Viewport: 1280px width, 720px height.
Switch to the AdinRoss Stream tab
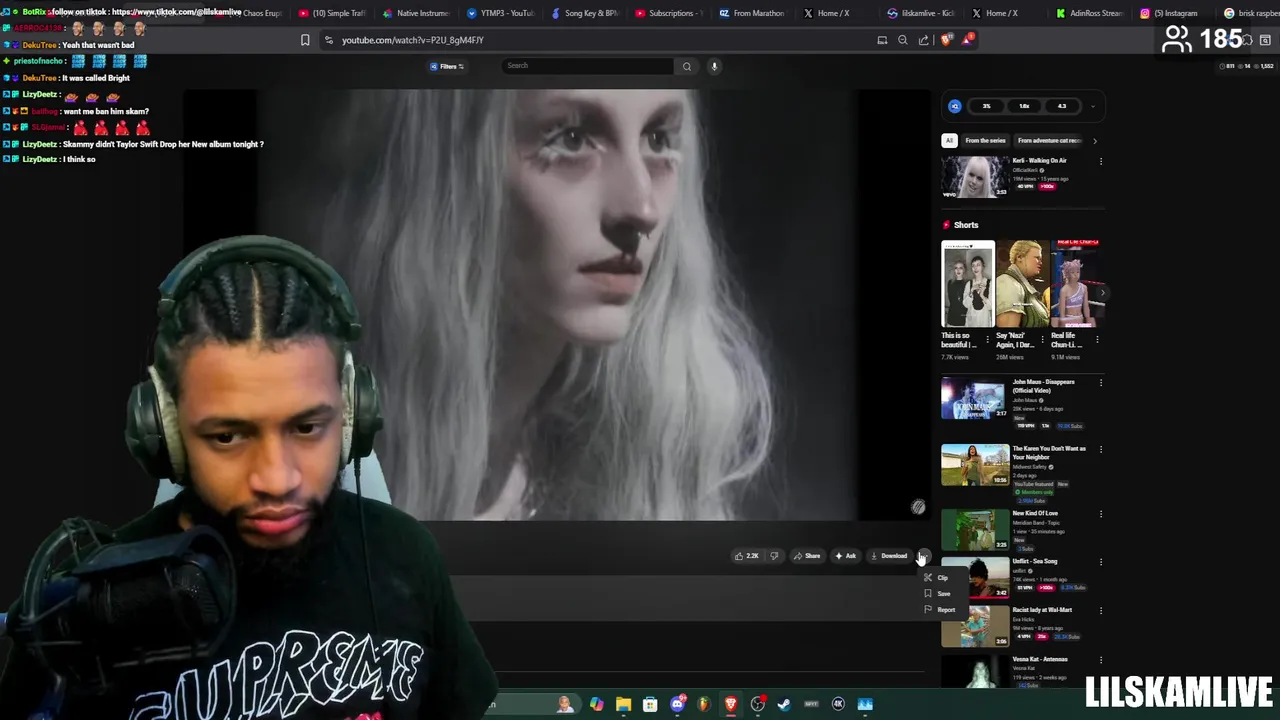(1090, 13)
